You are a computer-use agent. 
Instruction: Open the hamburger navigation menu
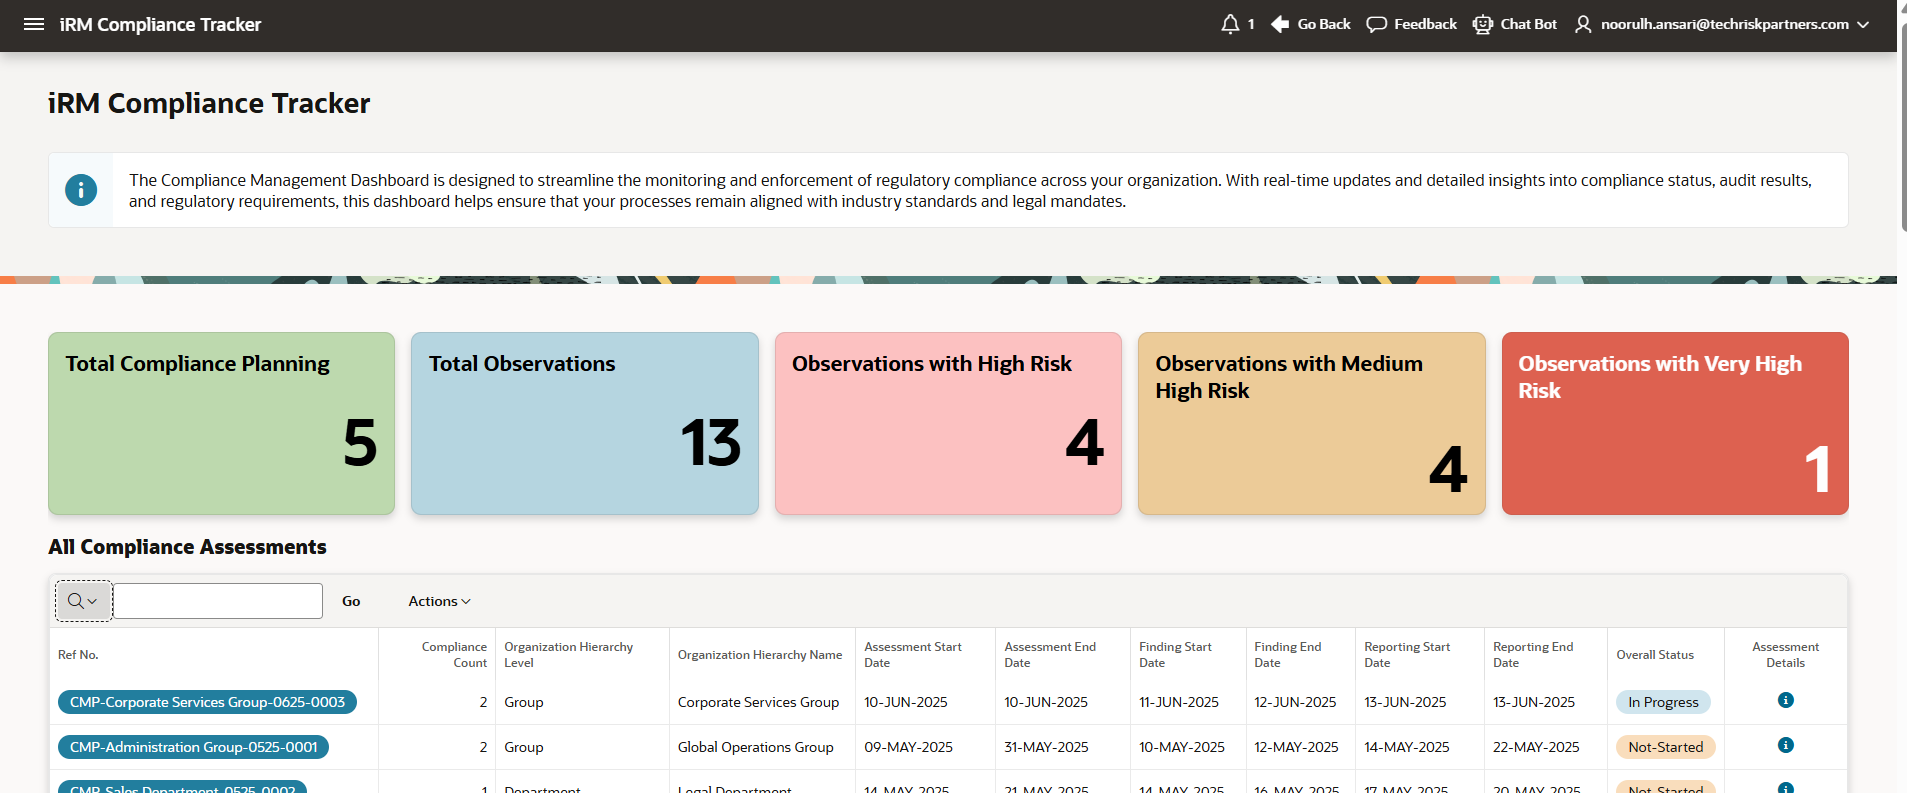[34, 24]
